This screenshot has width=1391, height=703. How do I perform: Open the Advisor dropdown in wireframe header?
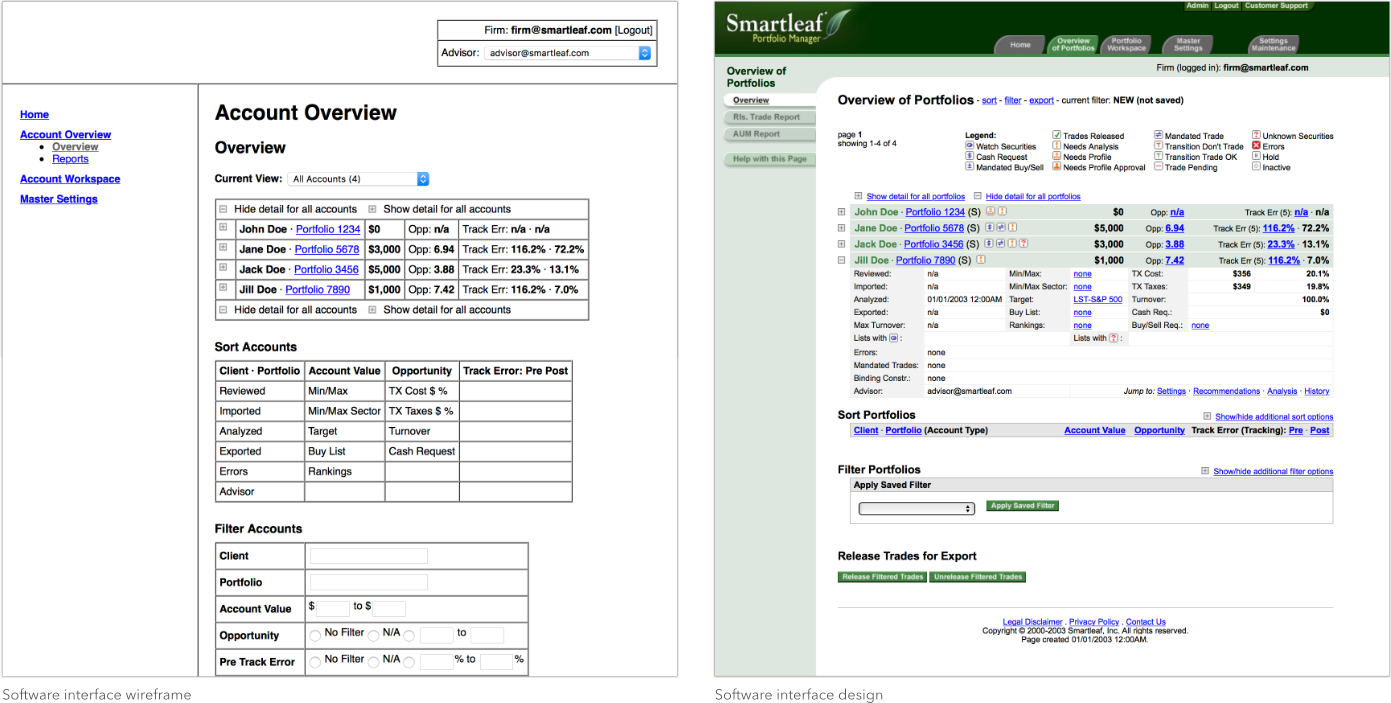568,53
